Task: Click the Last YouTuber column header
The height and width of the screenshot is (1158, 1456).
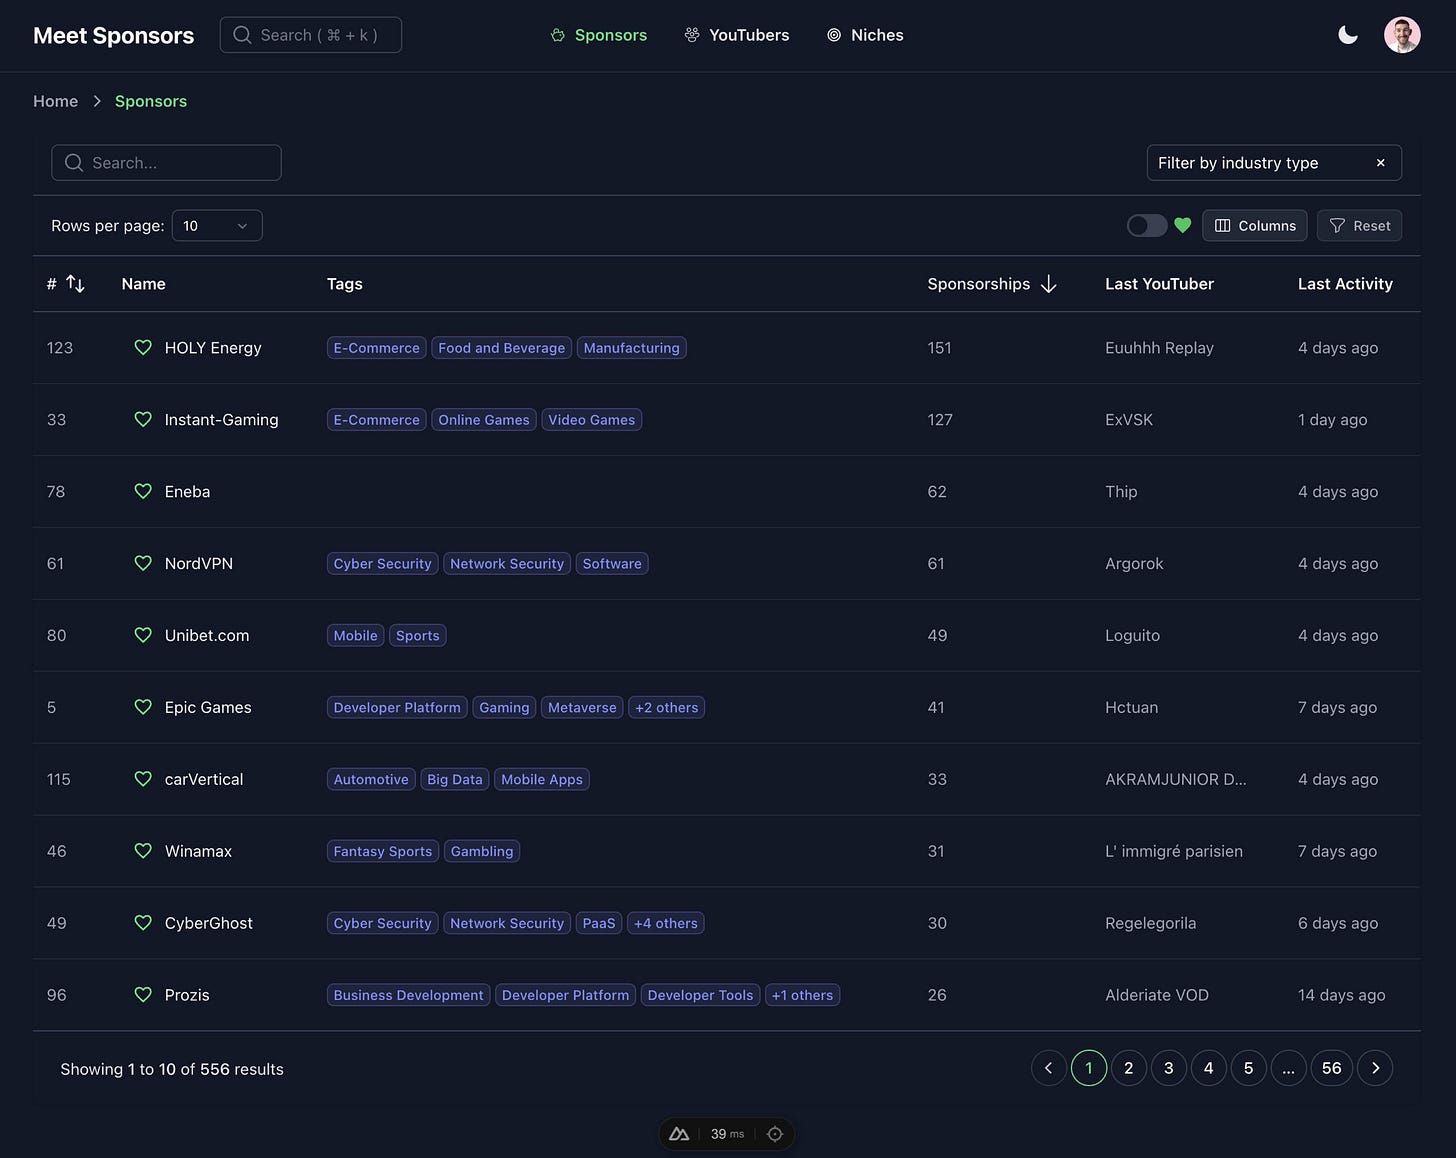Action: pos(1159,284)
